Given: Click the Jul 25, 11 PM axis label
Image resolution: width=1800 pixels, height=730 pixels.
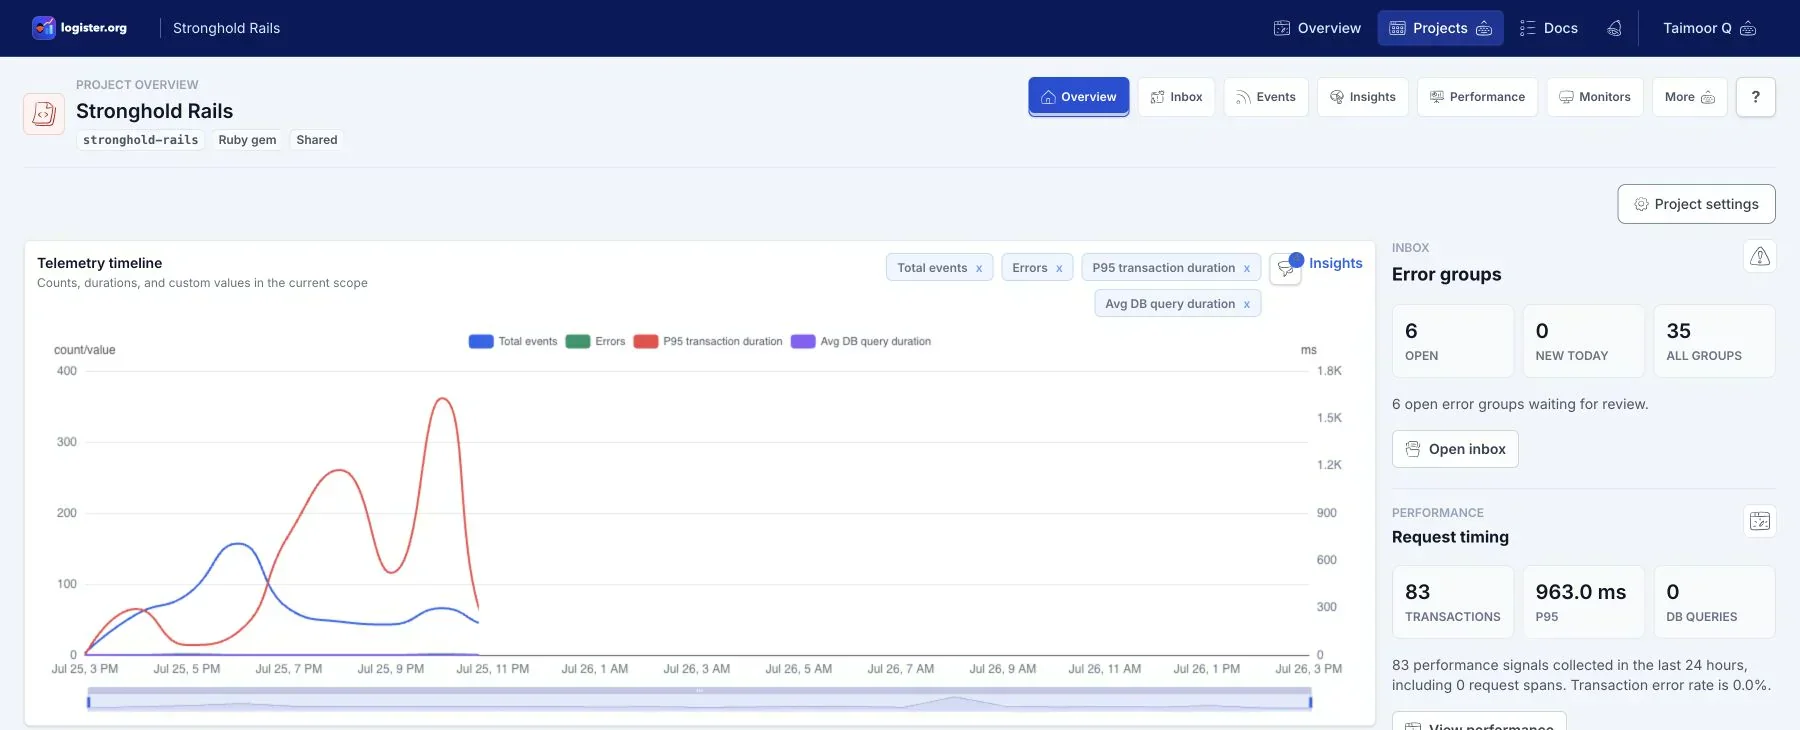Looking at the screenshot, I should point(493,669).
